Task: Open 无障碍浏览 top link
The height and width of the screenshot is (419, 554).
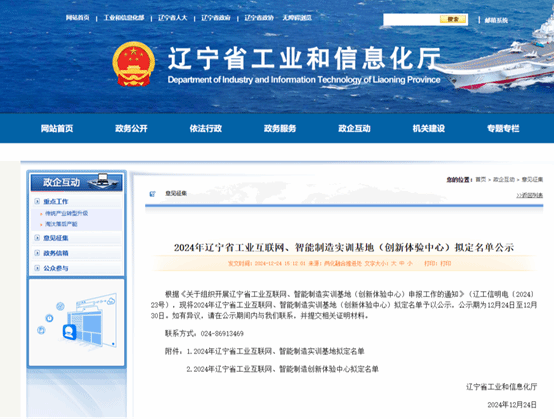Action: click(x=297, y=18)
